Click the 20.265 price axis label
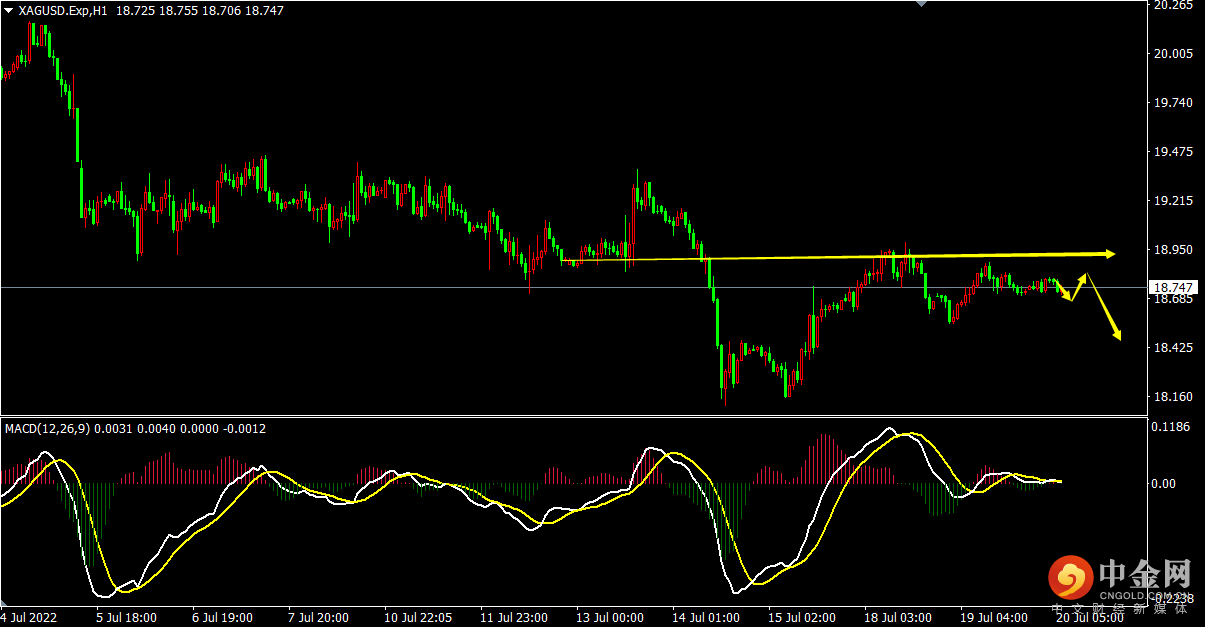 point(1173,6)
